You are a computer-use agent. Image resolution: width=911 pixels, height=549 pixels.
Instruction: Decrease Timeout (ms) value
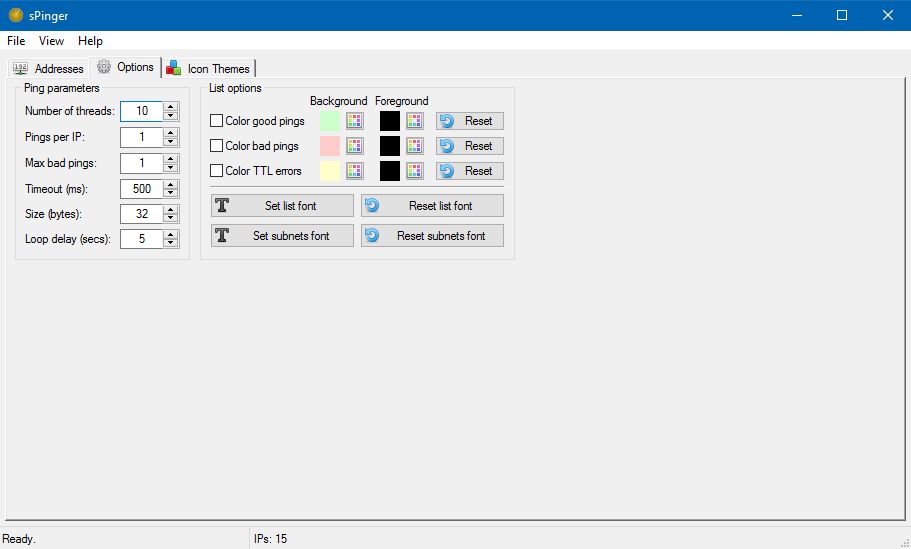[x=170, y=193]
